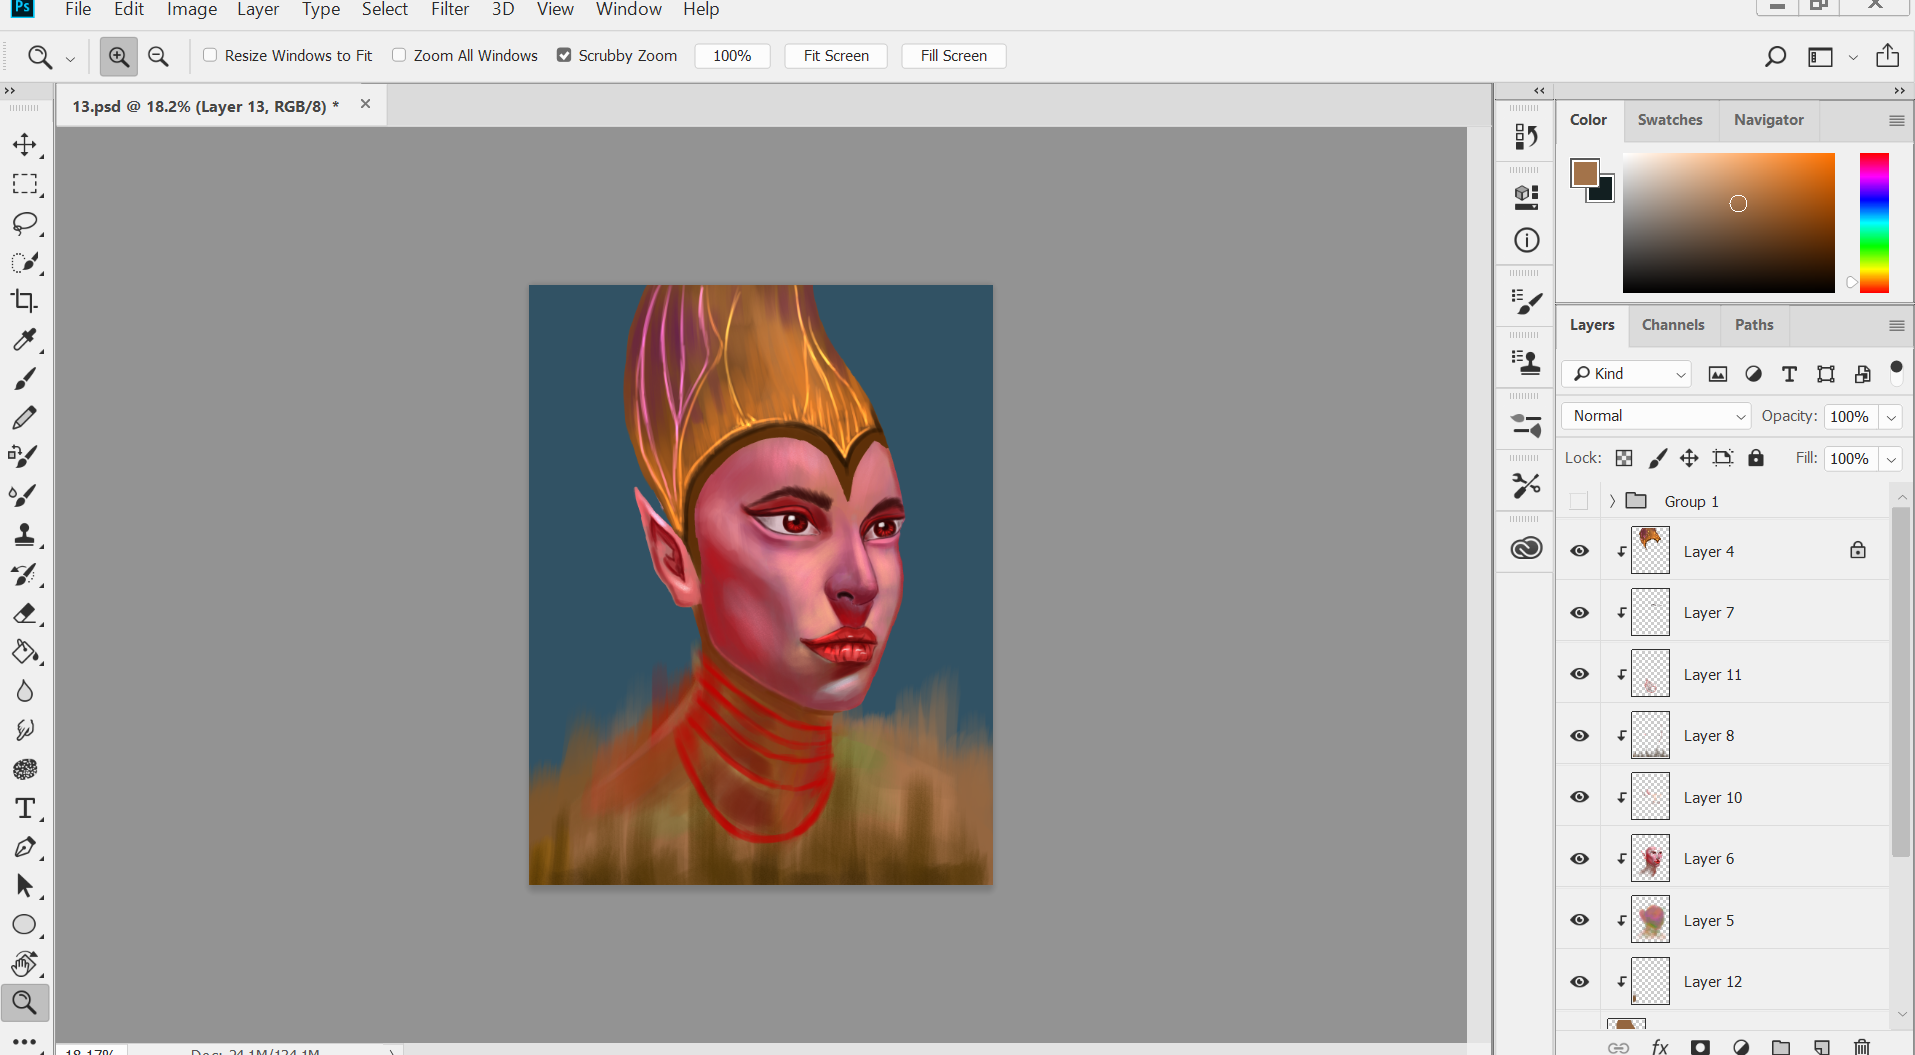Switch to the Swatches tab
This screenshot has width=1915, height=1055.
coord(1670,120)
